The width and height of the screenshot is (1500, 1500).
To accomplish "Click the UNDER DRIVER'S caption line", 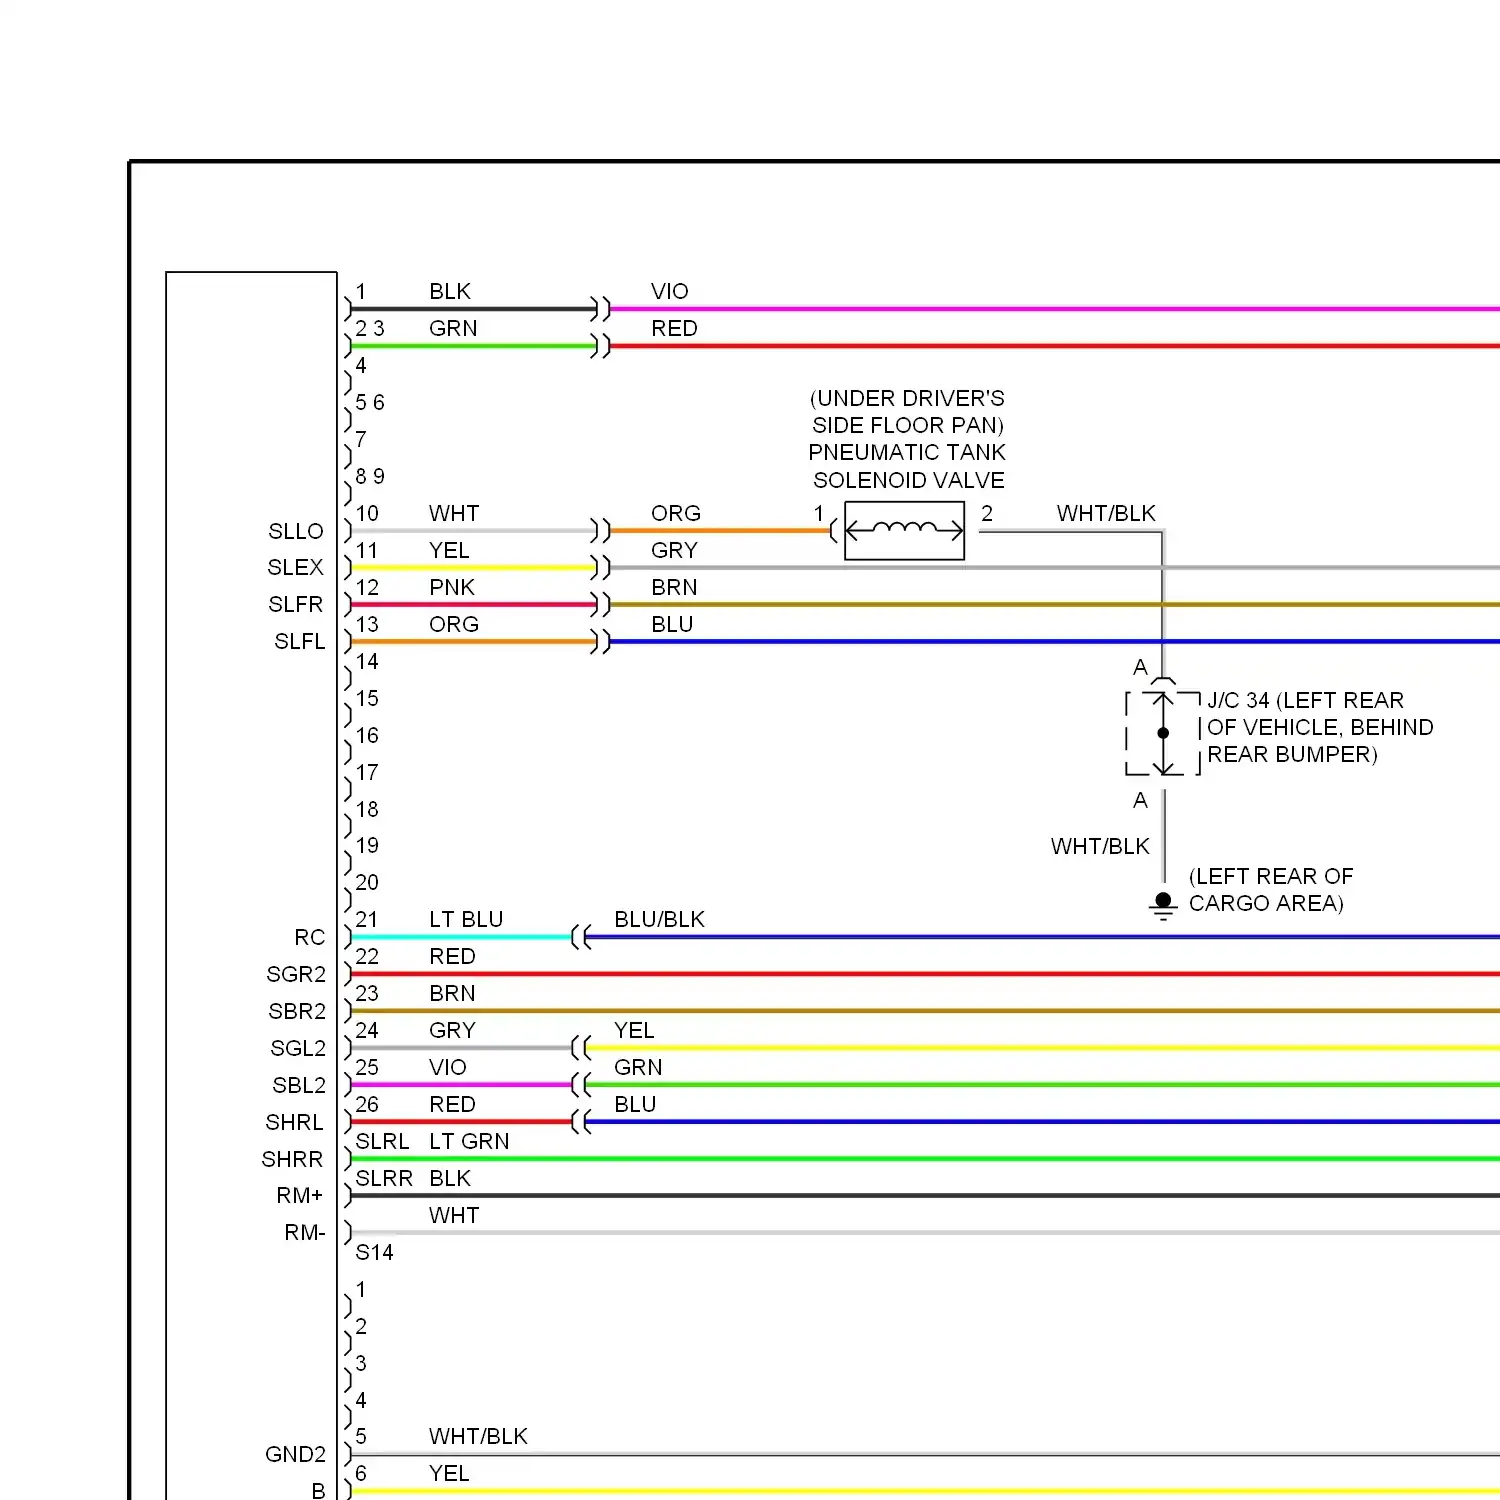I will [x=907, y=398].
